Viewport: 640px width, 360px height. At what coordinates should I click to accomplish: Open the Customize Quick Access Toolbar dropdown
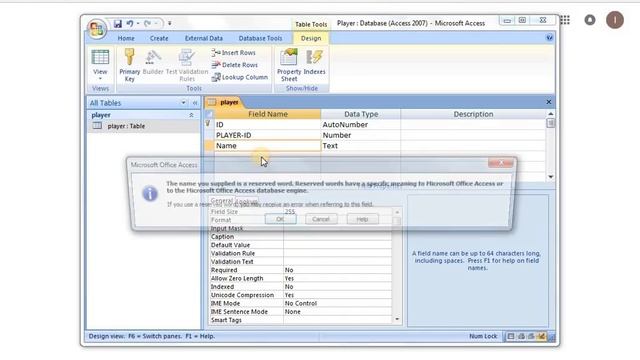pyautogui.click(x=170, y=24)
